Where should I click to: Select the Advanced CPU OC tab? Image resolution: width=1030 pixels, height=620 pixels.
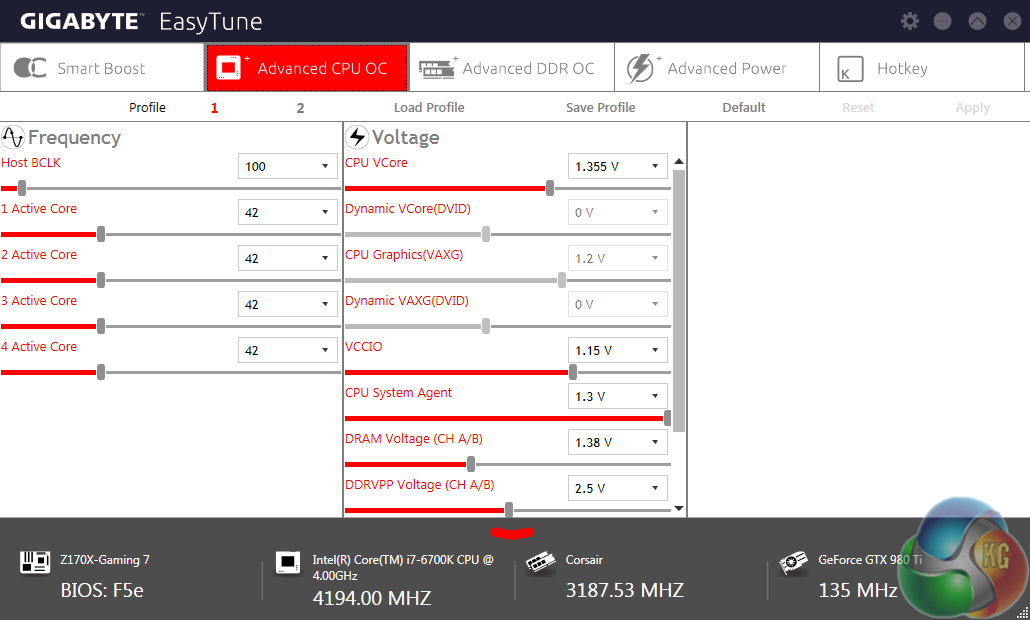pos(307,68)
